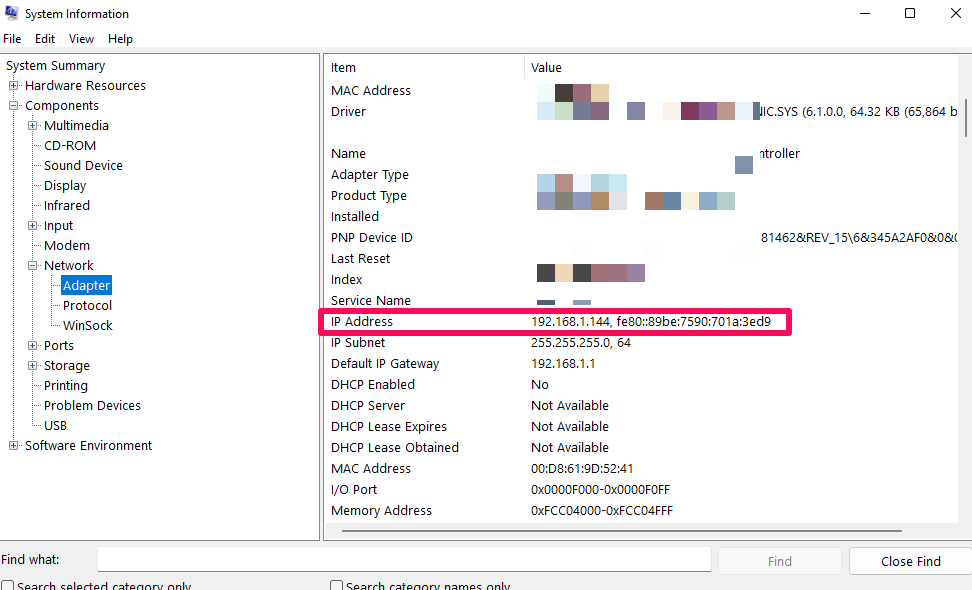This screenshot has width=972, height=590.
Task: Click the IP address value 192.168.1.144
Action: 570,322
